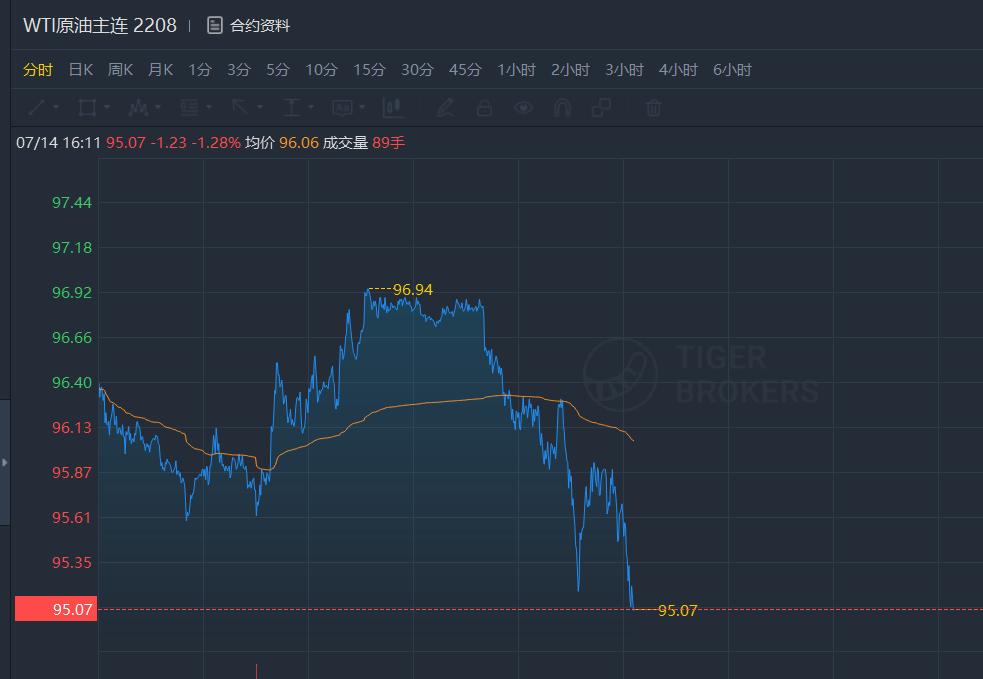Screen dimensions: 983x679
Task: Click the 96.92 axis price label
Action: click(71, 293)
